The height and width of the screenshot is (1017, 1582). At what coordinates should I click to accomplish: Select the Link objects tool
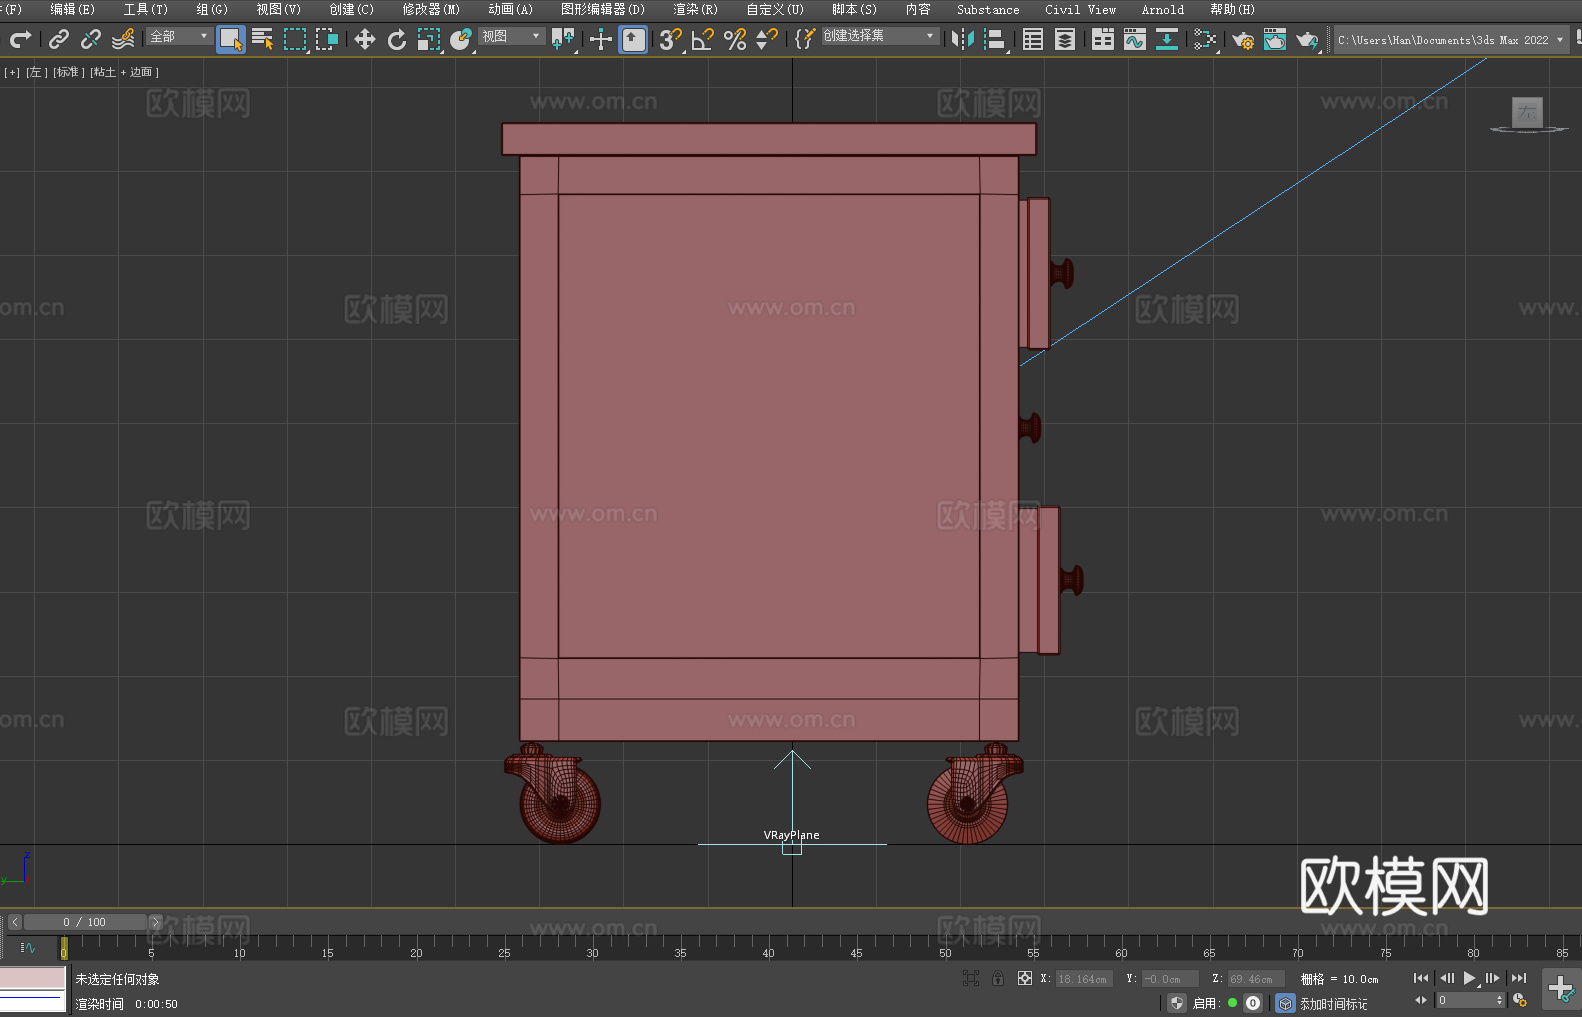click(59, 39)
